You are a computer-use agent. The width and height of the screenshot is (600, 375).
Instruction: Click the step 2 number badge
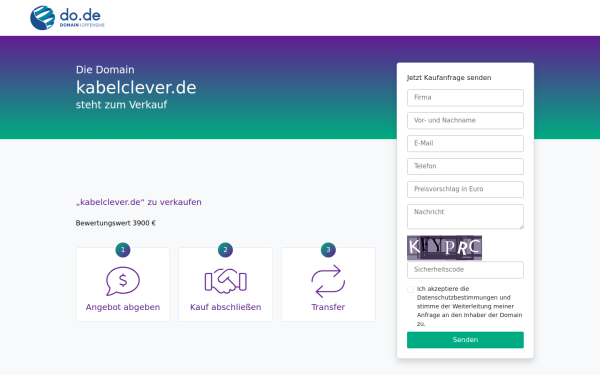coord(225,250)
